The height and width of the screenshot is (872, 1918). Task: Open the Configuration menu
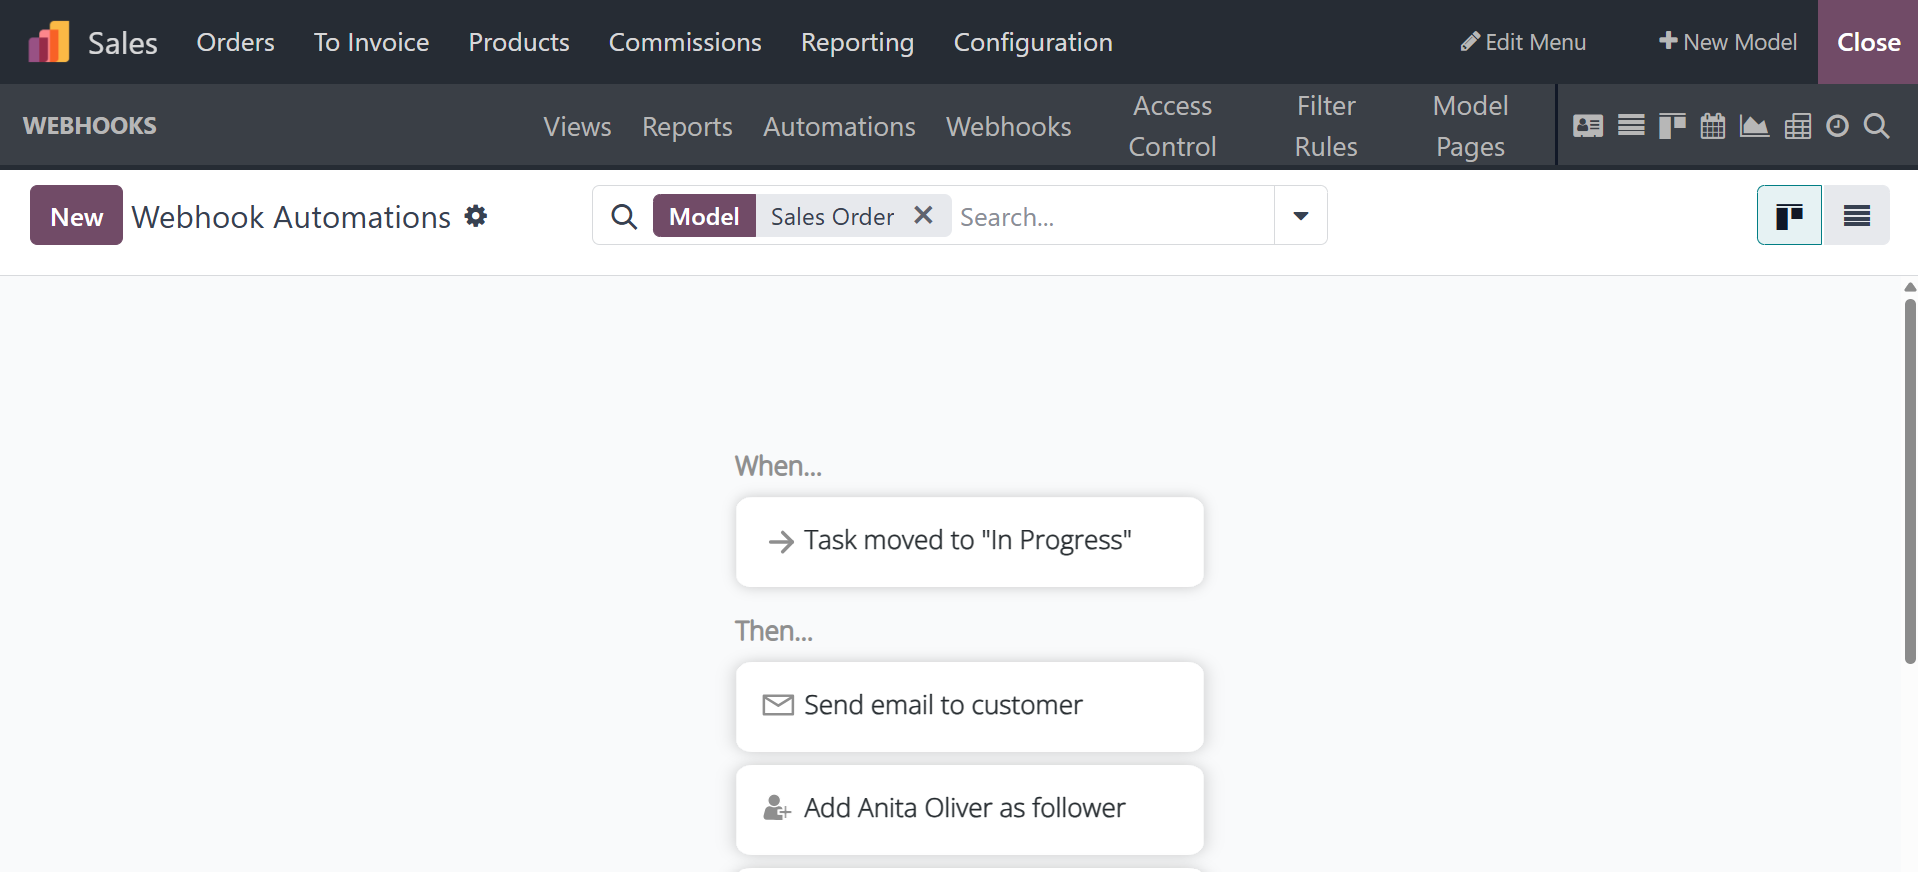[1032, 42]
